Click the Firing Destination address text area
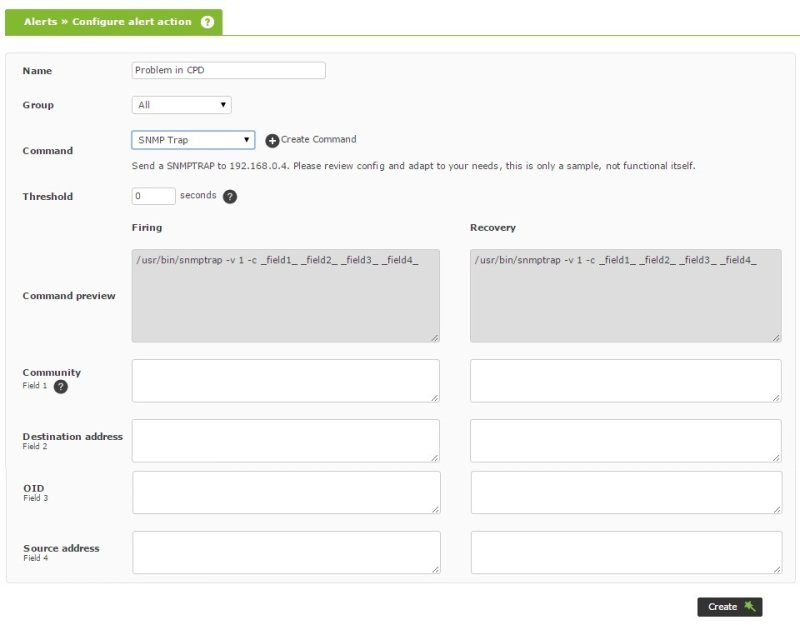Viewport: 800px width, 625px height. point(286,441)
